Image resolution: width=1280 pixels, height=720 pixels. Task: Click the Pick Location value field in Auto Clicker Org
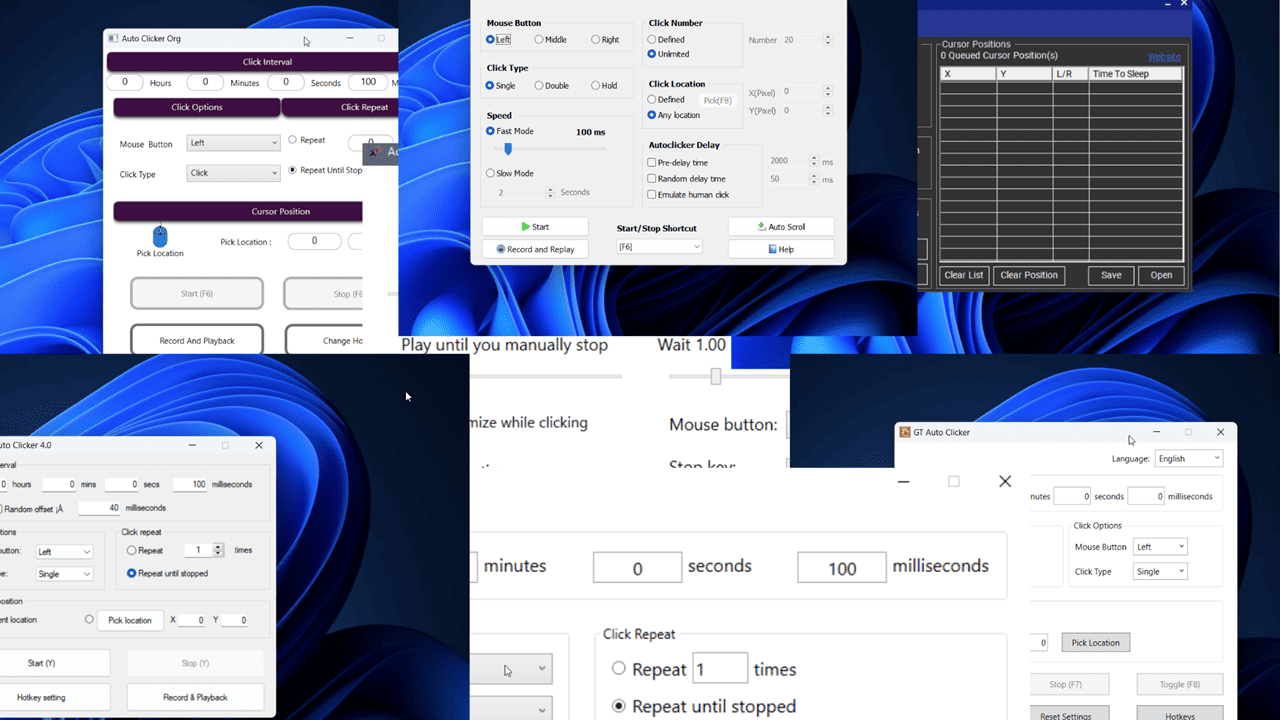314,241
